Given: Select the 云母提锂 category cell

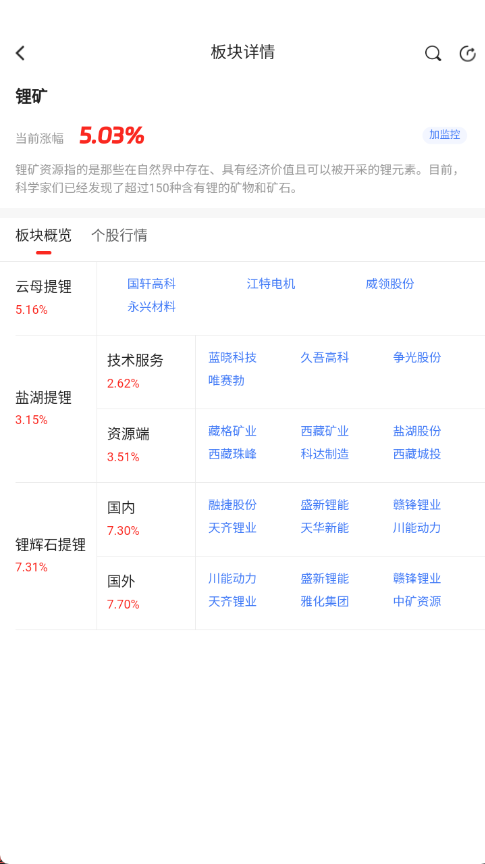Looking at the screenshot, I should pyautogui.click(x=48, y=298).
